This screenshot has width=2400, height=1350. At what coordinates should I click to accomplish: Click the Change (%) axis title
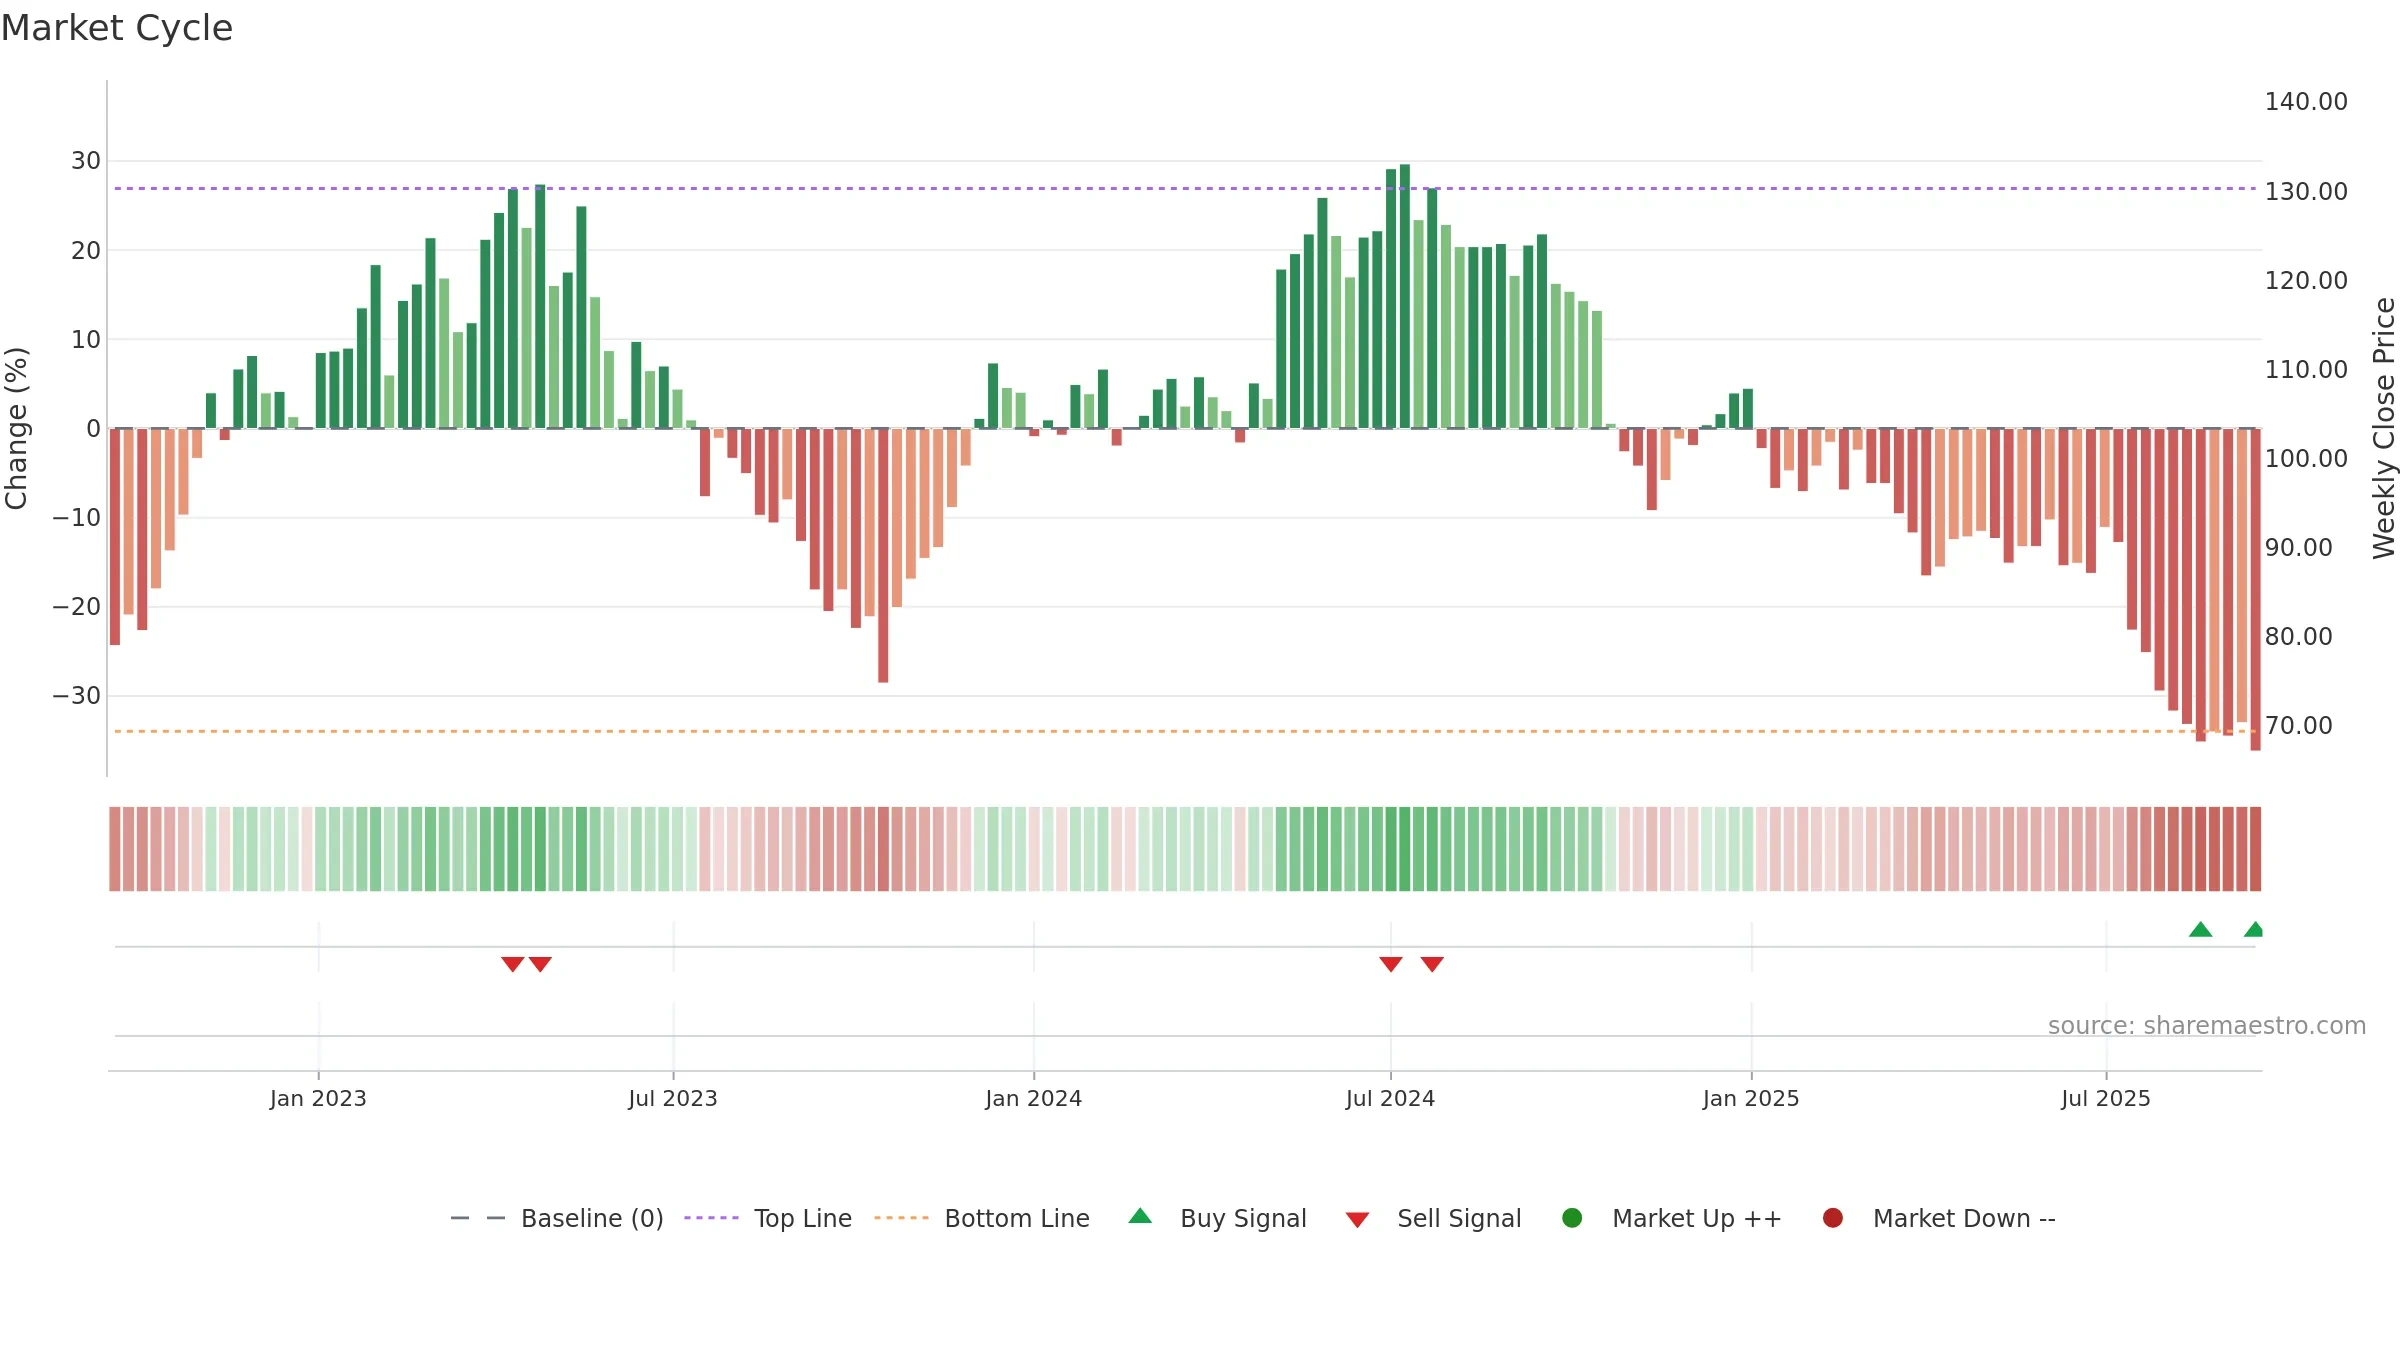pyautogui.click(x=16, y=428)
